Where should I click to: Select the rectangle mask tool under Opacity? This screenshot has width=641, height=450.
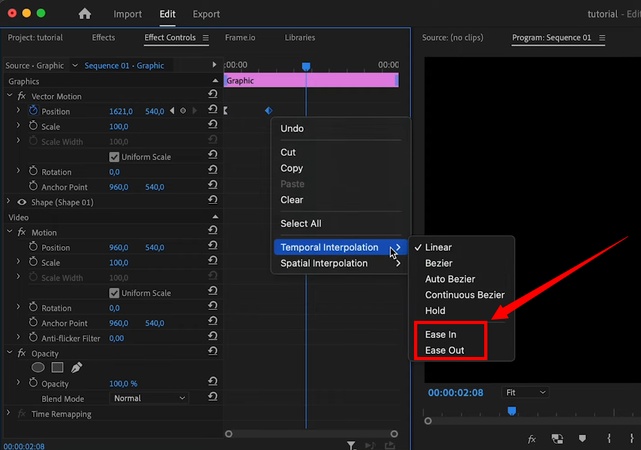[x=57, y=368]
